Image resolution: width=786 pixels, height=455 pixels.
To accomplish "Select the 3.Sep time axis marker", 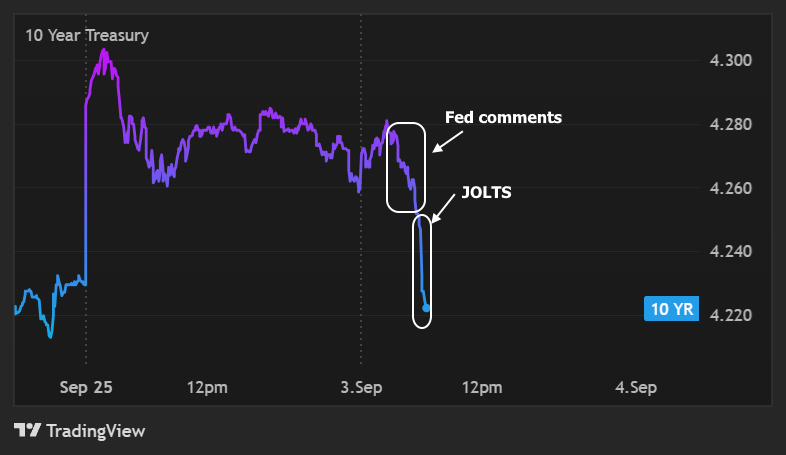I will pyautogui.click(x=361, y=387).
